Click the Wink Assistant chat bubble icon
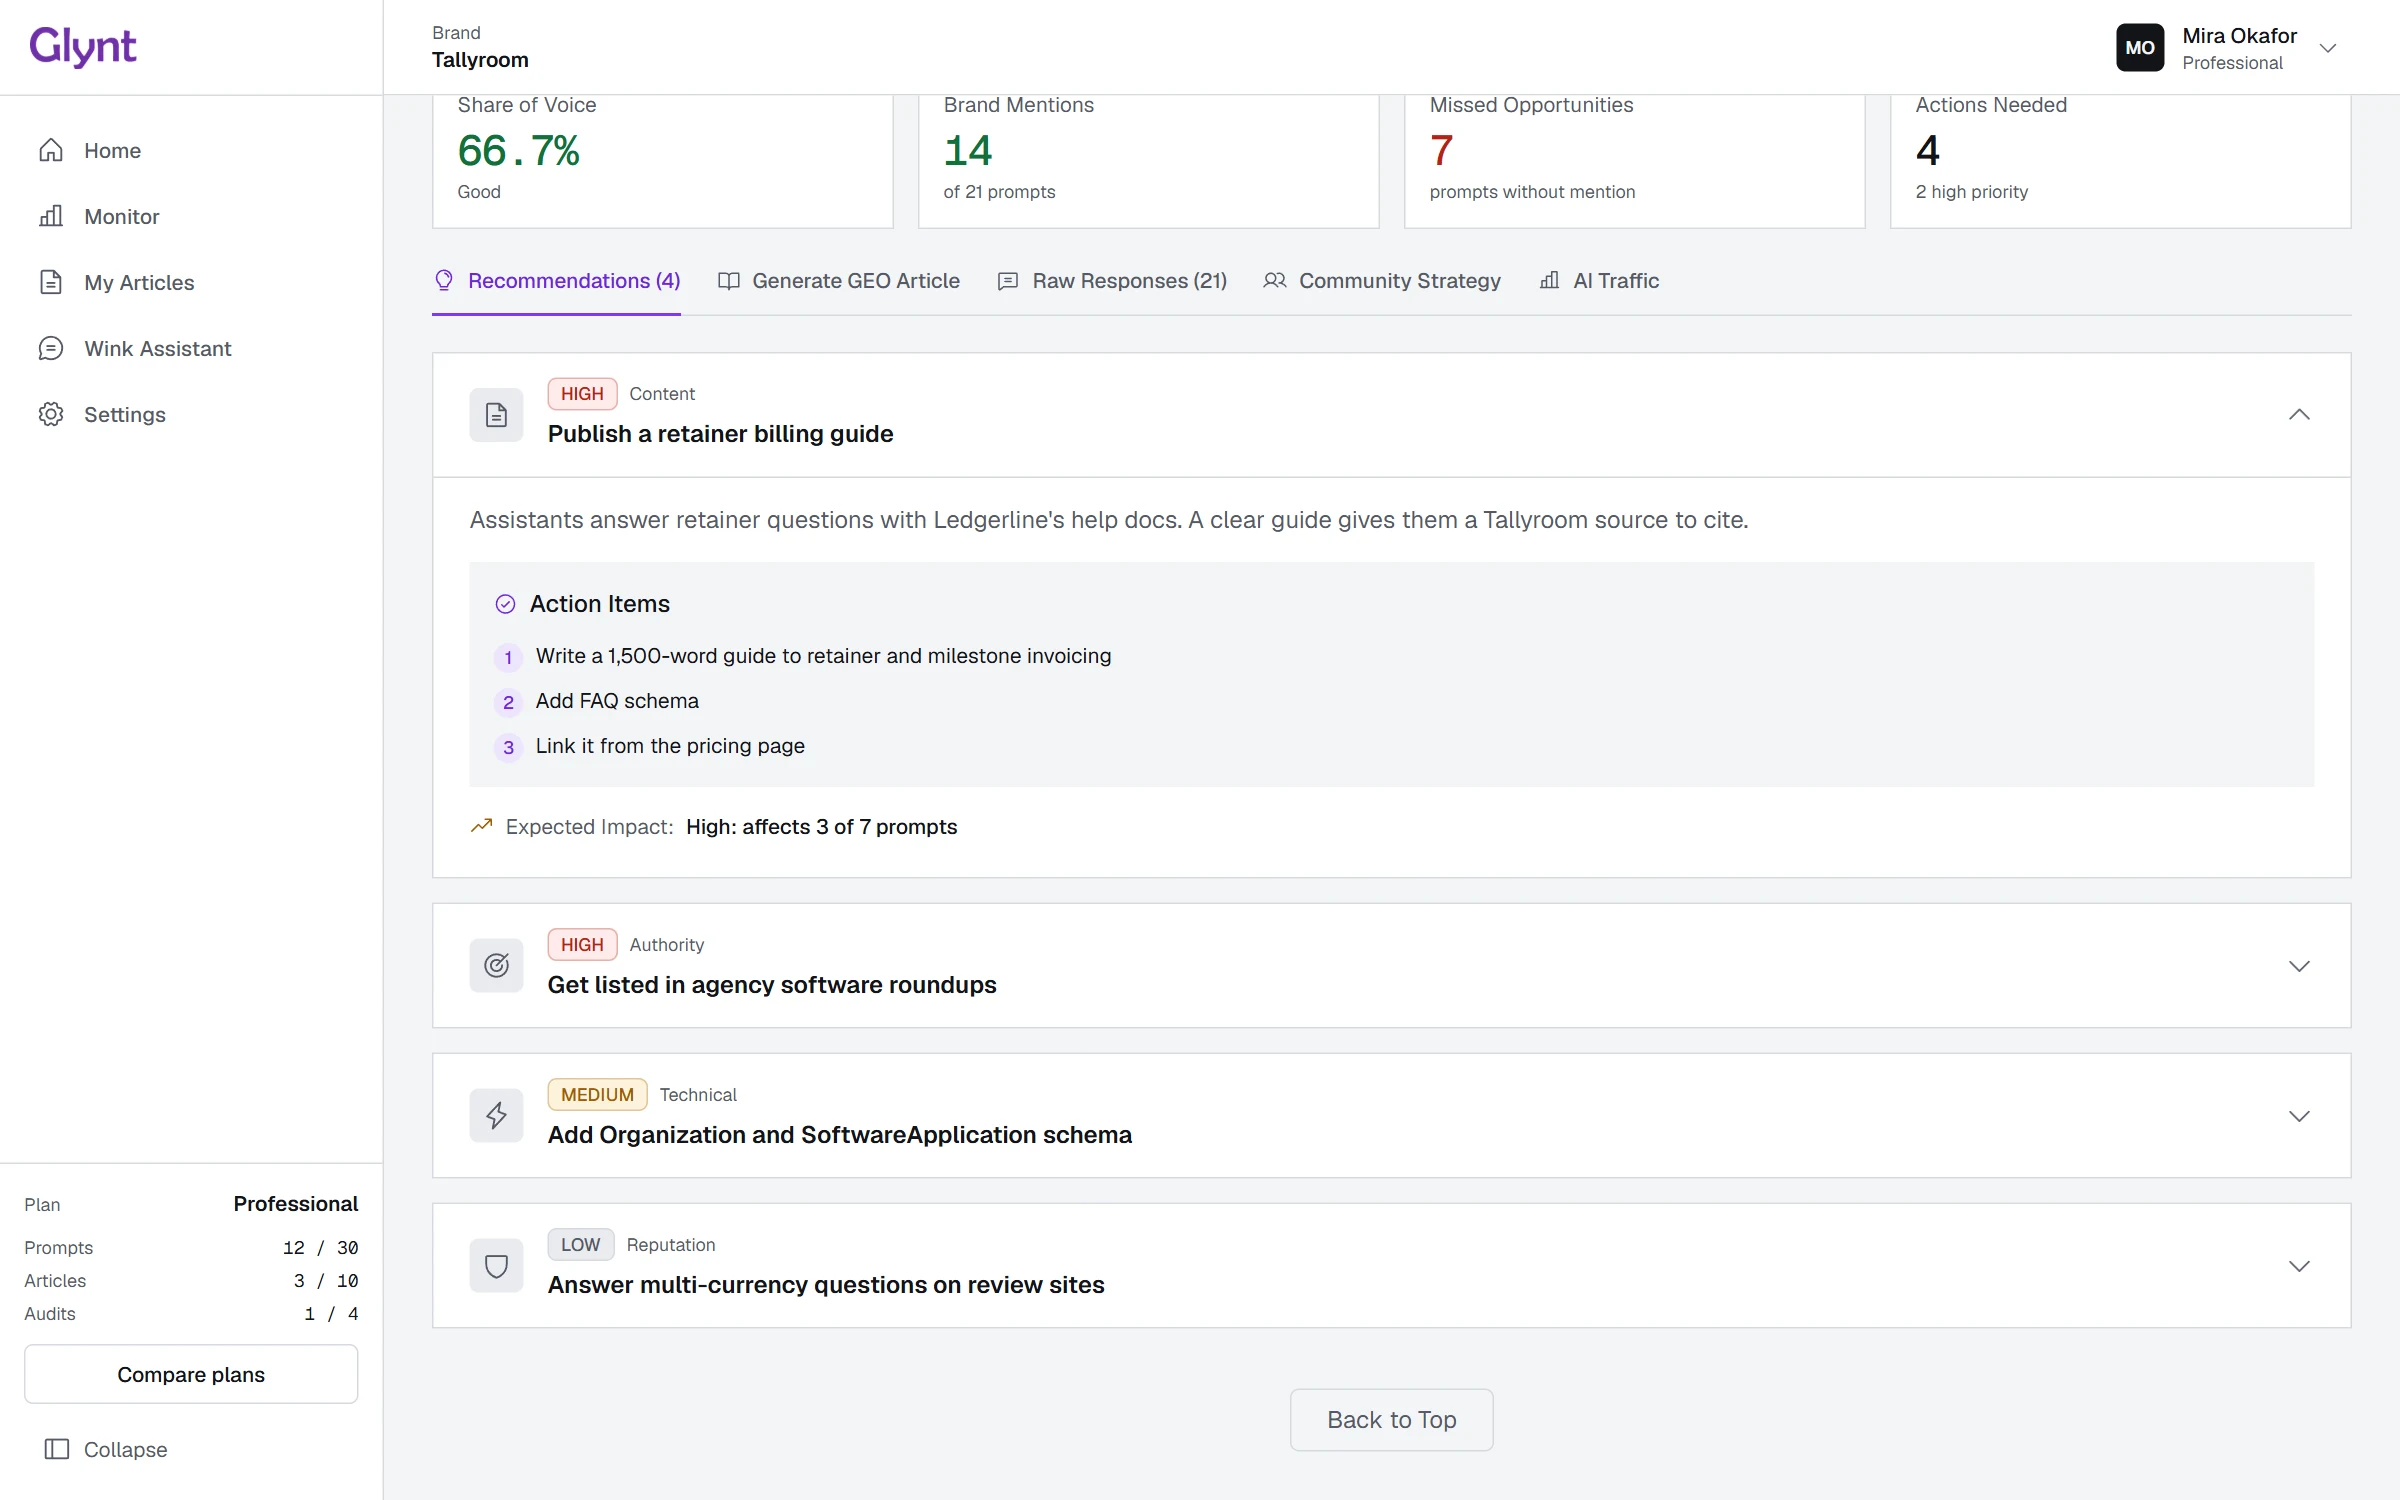The image size is (2400, 1500). [51, 348]
